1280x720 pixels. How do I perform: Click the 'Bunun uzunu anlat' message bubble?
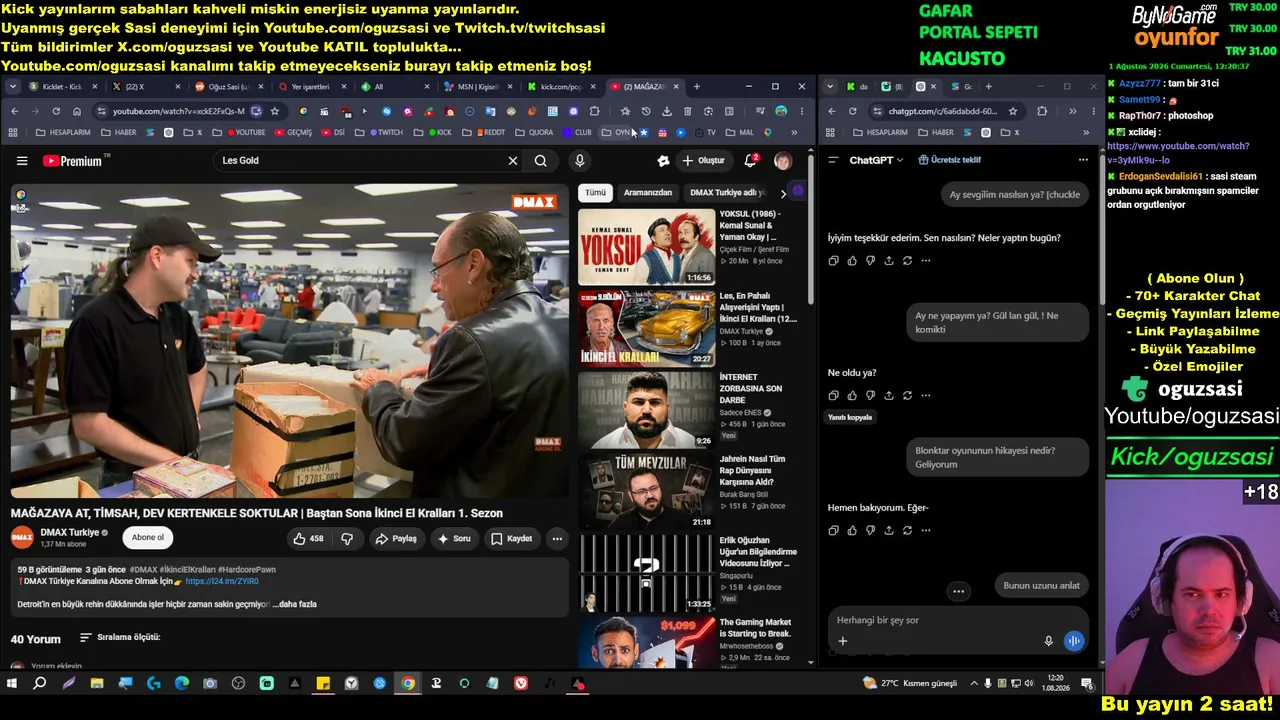[1041, 585]
